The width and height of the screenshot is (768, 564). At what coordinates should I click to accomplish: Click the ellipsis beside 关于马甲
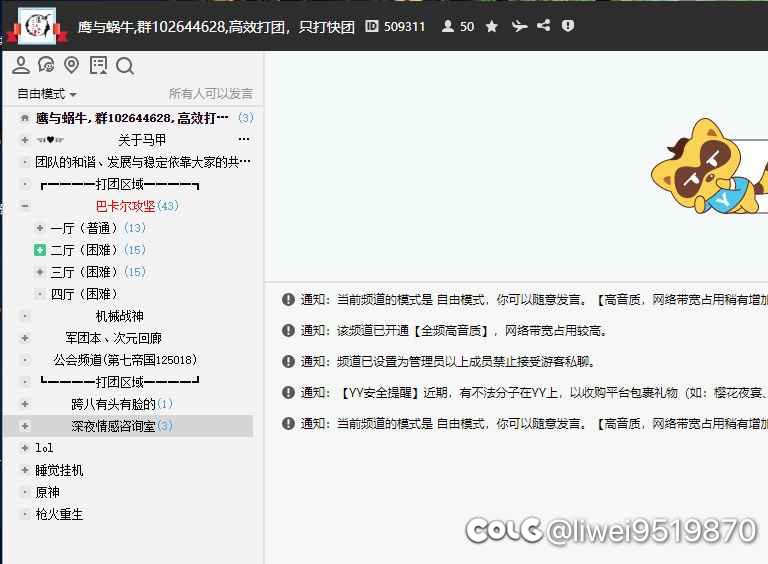[244, 140]
